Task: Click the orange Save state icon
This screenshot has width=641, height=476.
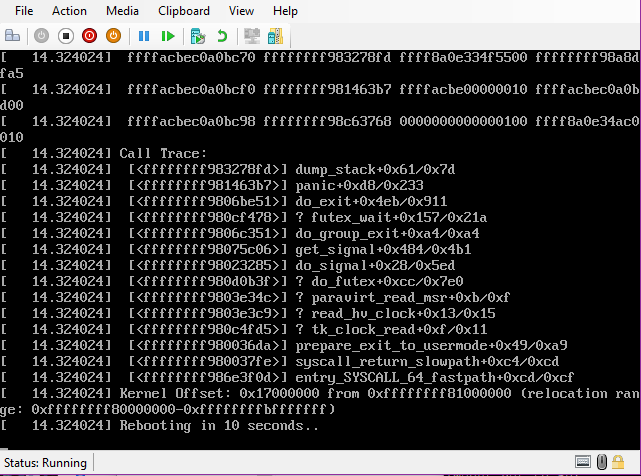Action: pos(113,36)
